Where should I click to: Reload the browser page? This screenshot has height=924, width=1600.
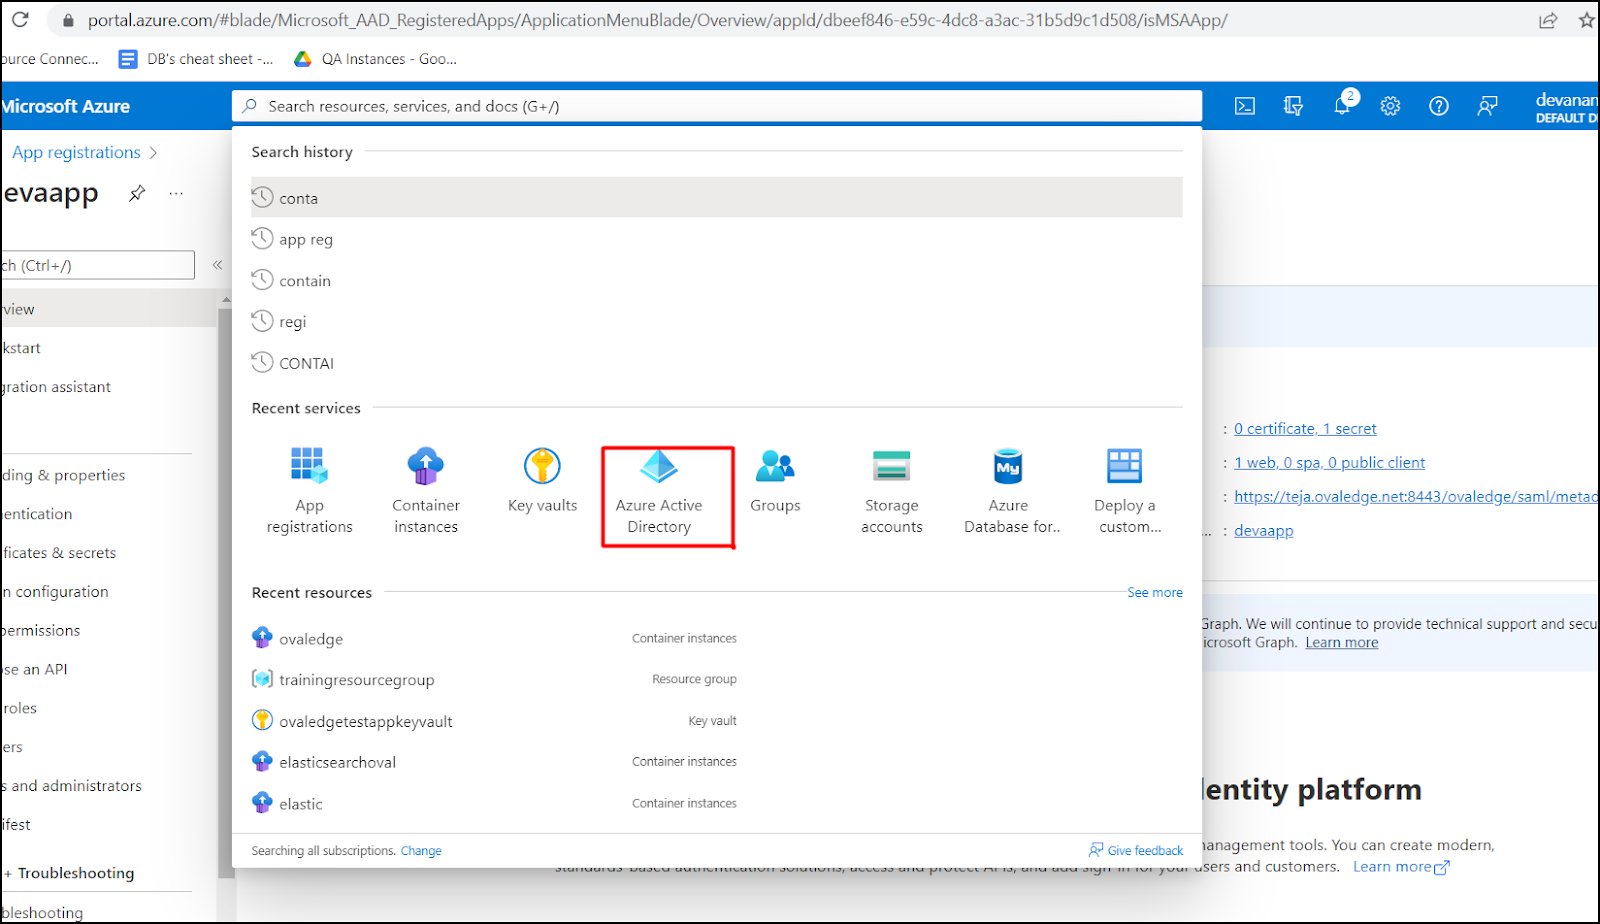coord(20,20)
